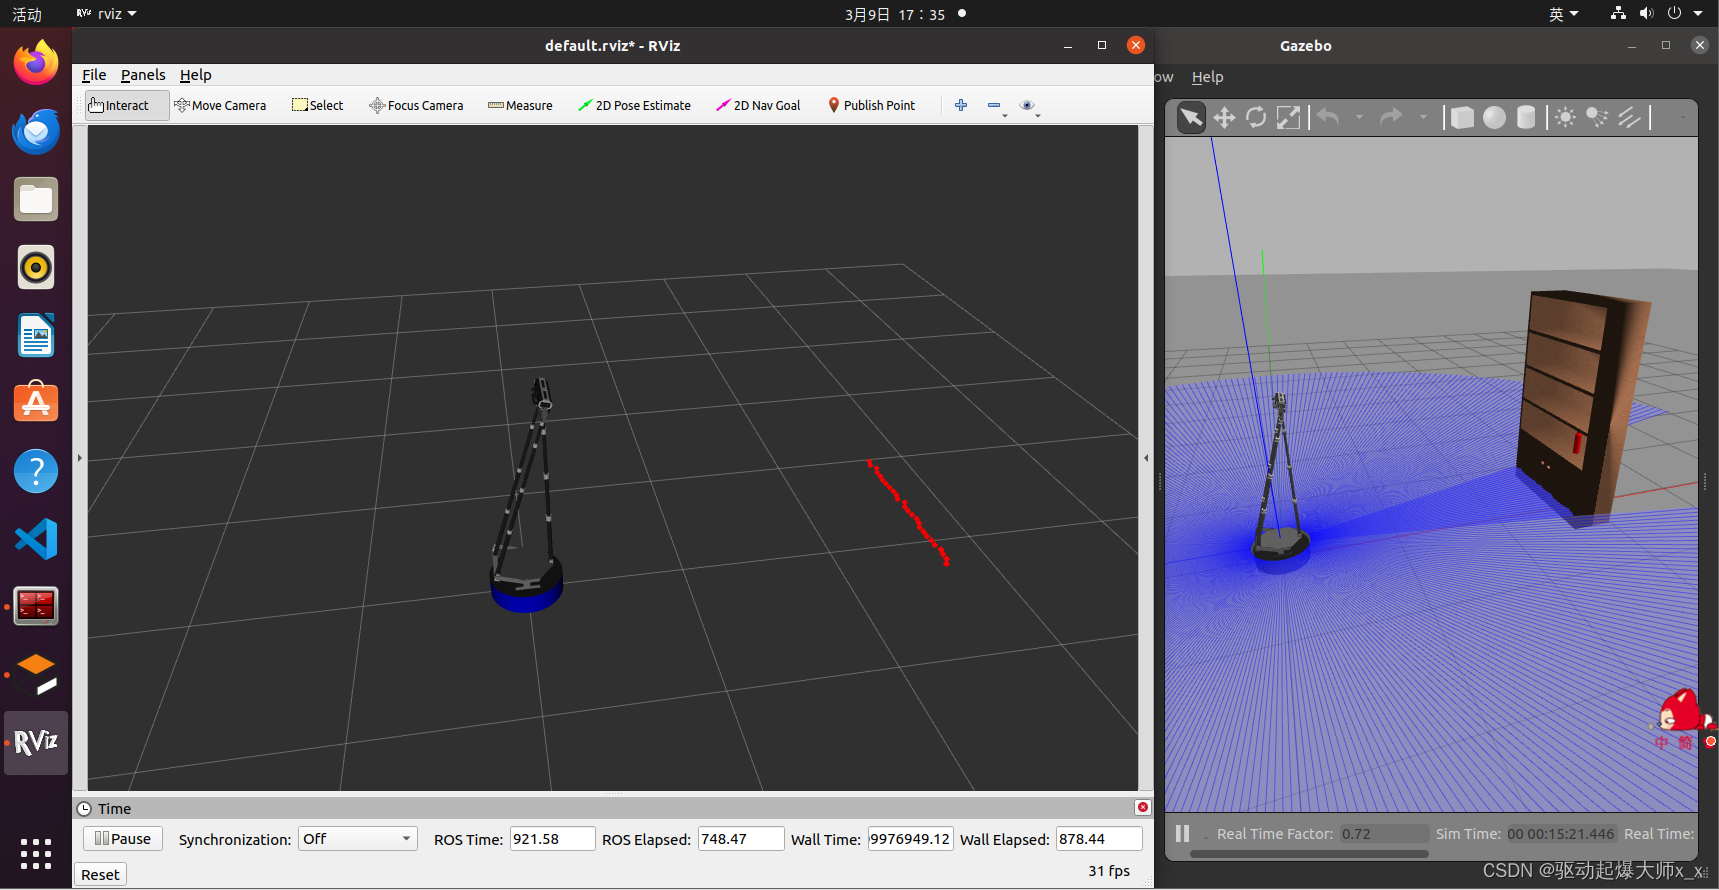Launch Visual Studio Code from dock

pyautogui.click(x=36, y=539)
